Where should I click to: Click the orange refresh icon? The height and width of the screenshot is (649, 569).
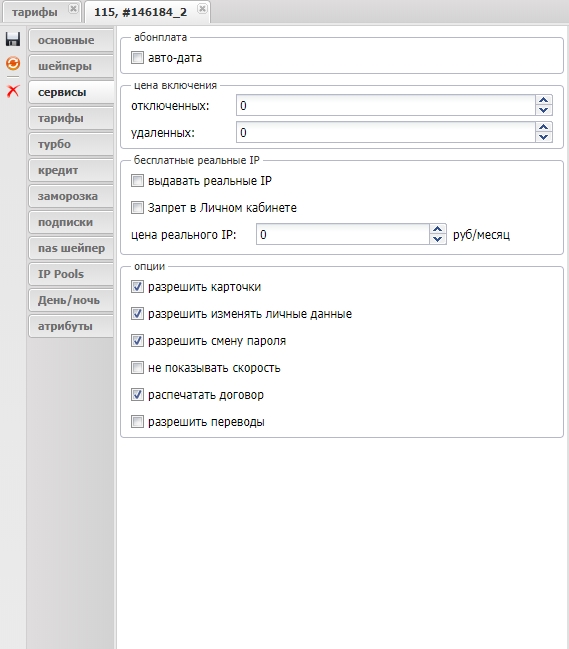(x=13, y=64)
